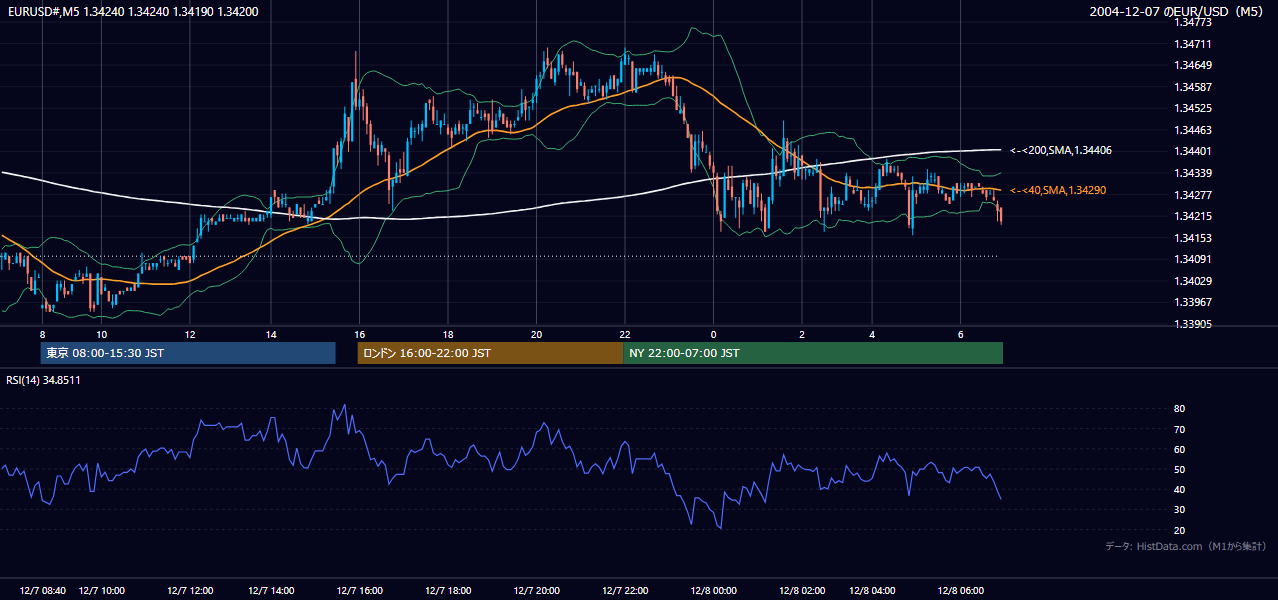The height and width of the screenshot is (600, 1278).
Task: Click RSI scale value 40
Action: pos(1179,489)
